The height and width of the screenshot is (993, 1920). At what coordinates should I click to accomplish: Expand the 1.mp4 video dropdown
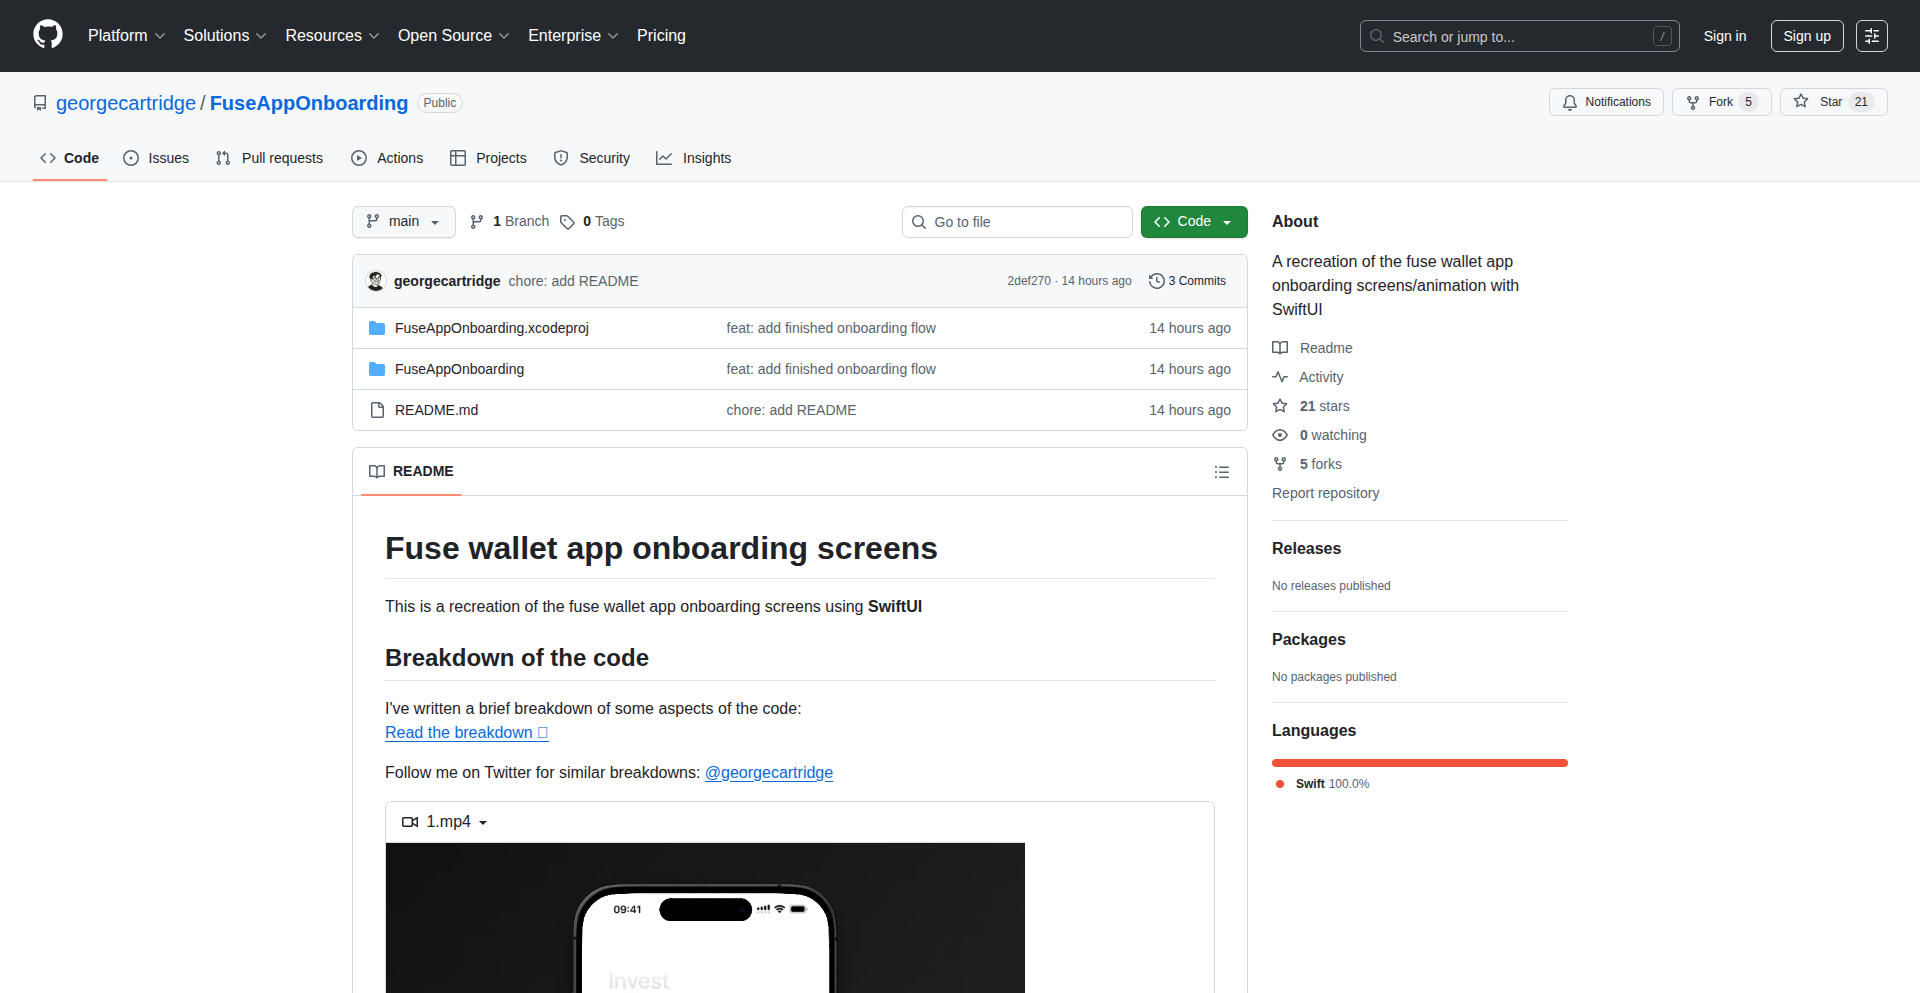click(445, 822)
